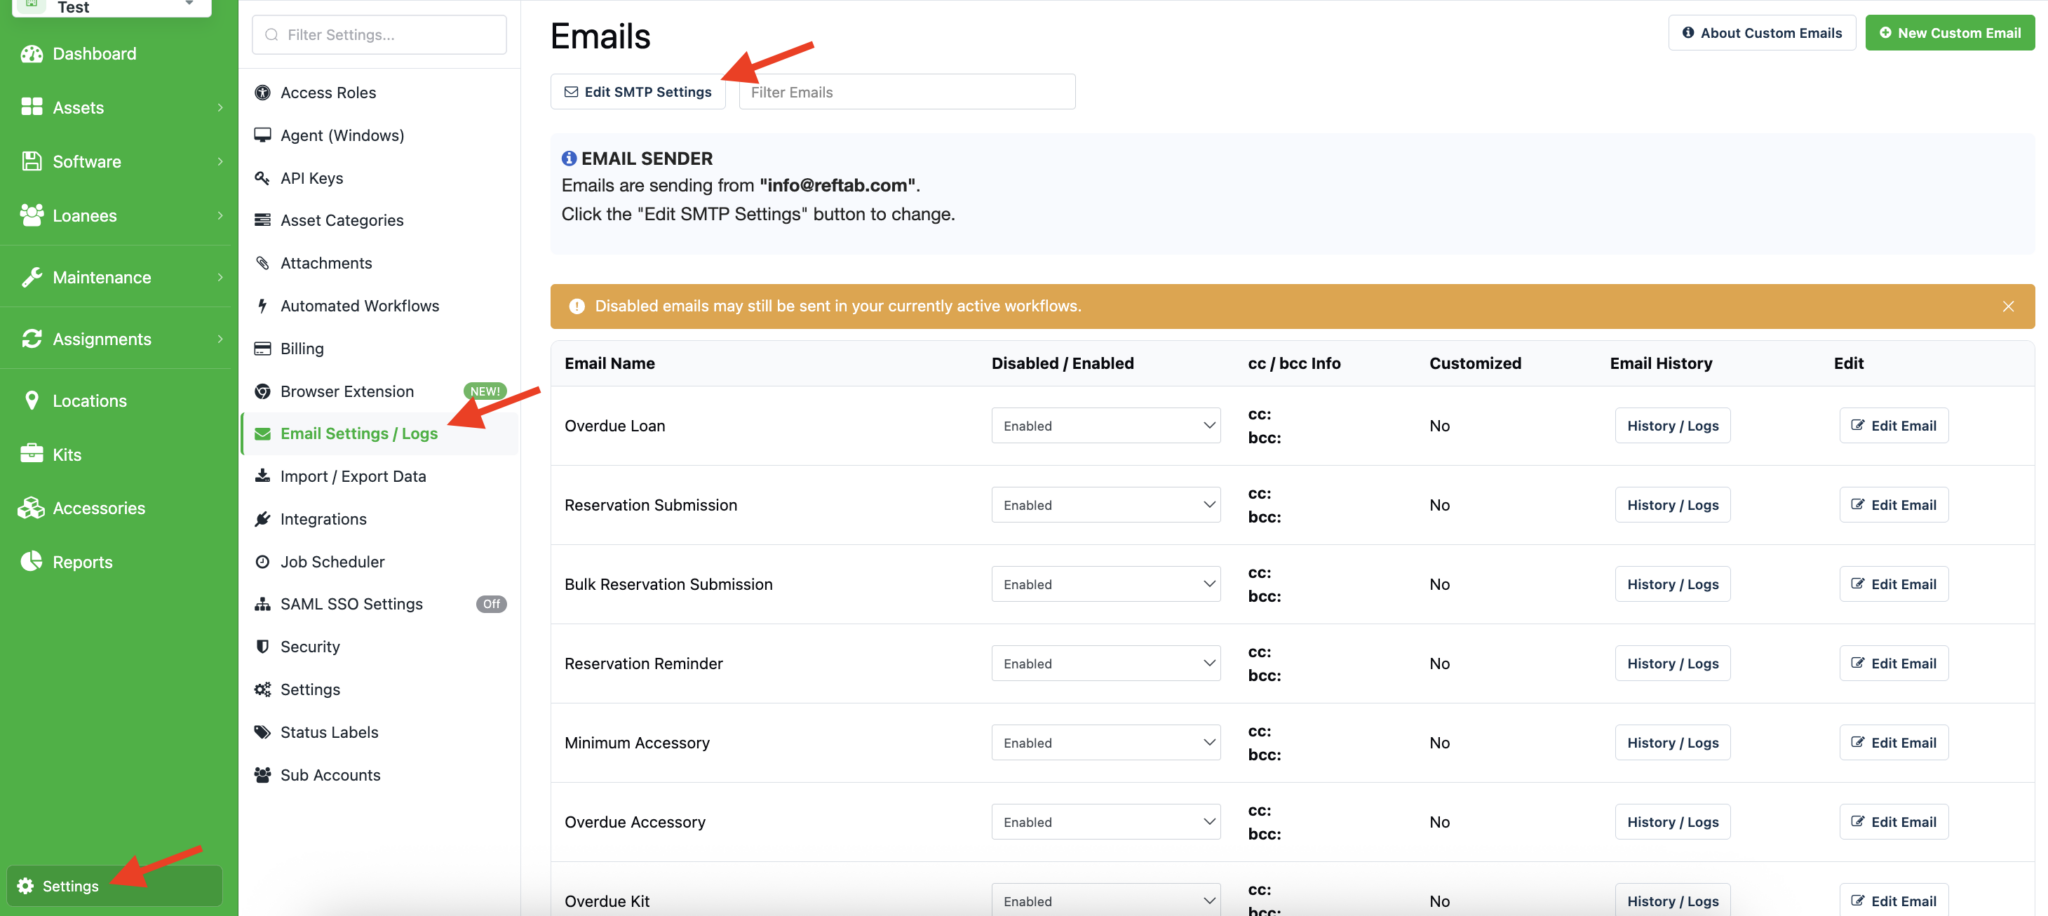The image size is (2048, 916).
Task: Click the Attachments paperclip icon
Action: (x=263, y=263)
